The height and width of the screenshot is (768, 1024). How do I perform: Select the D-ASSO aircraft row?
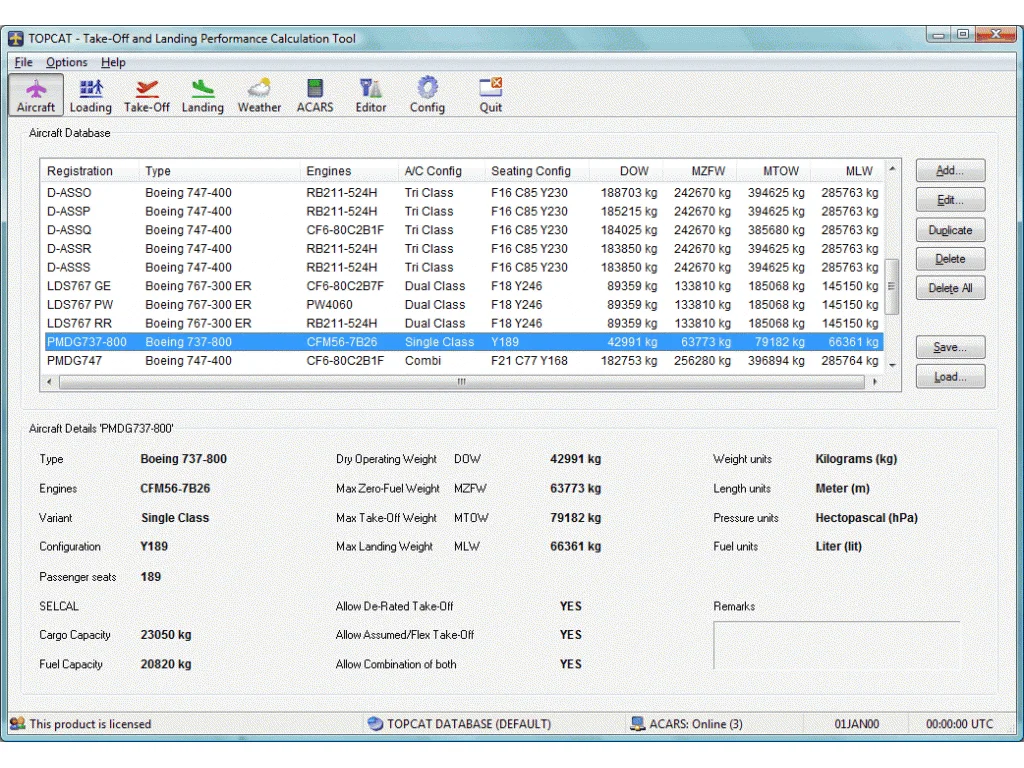point(463,193)
